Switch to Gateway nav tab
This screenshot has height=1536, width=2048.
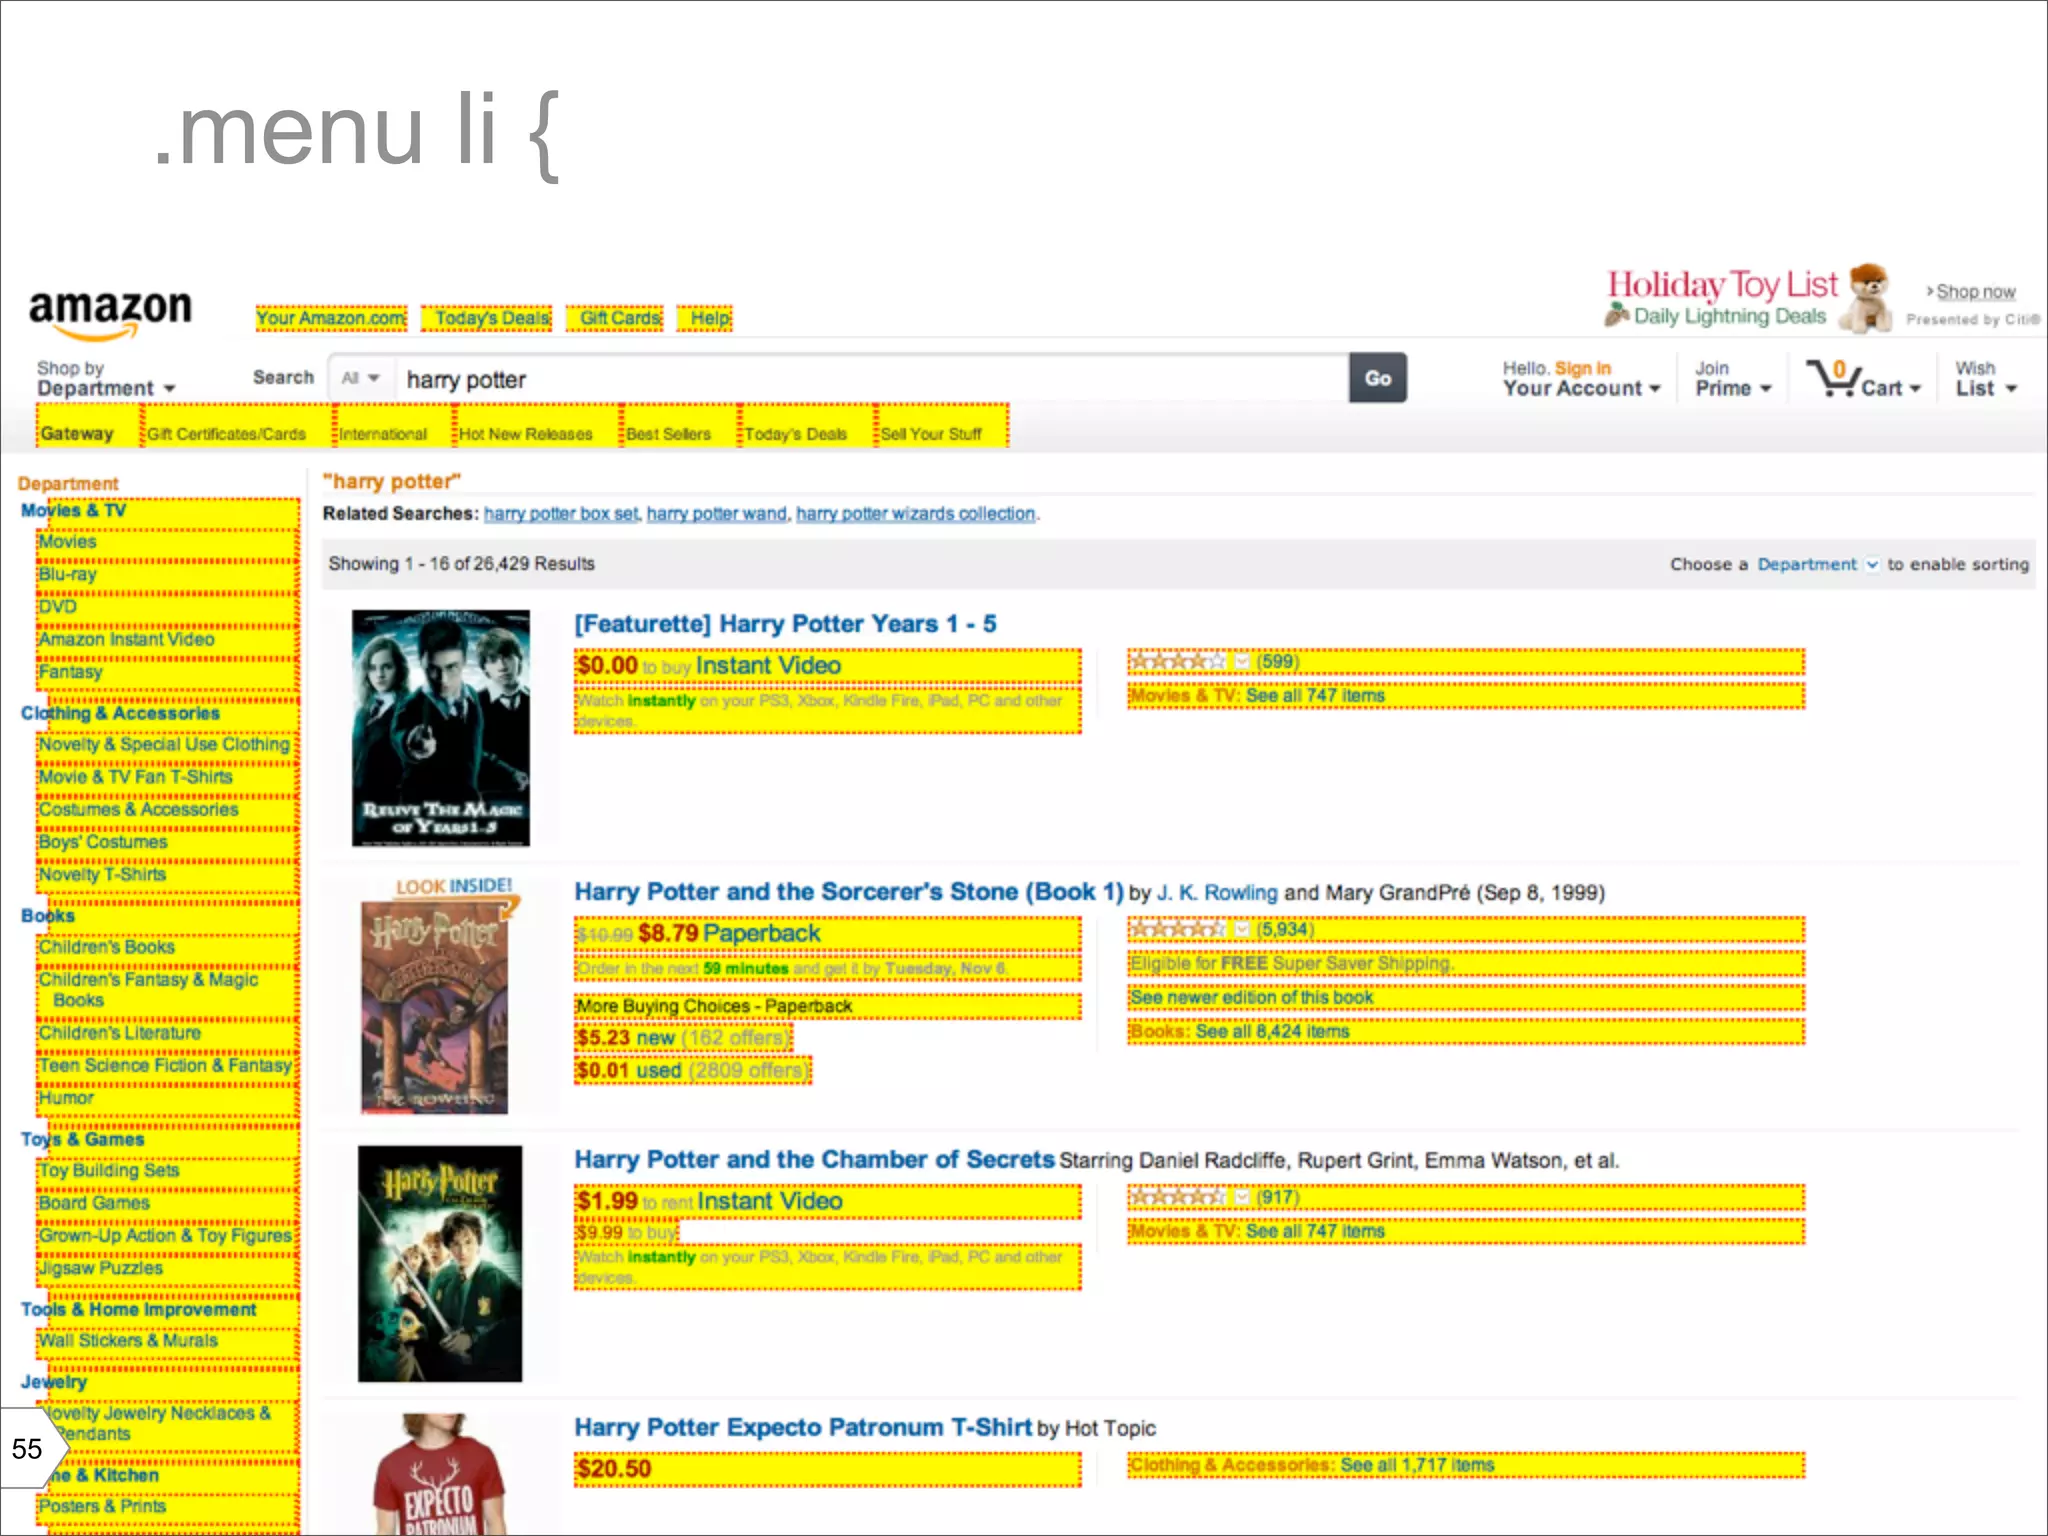coord(77,434)
